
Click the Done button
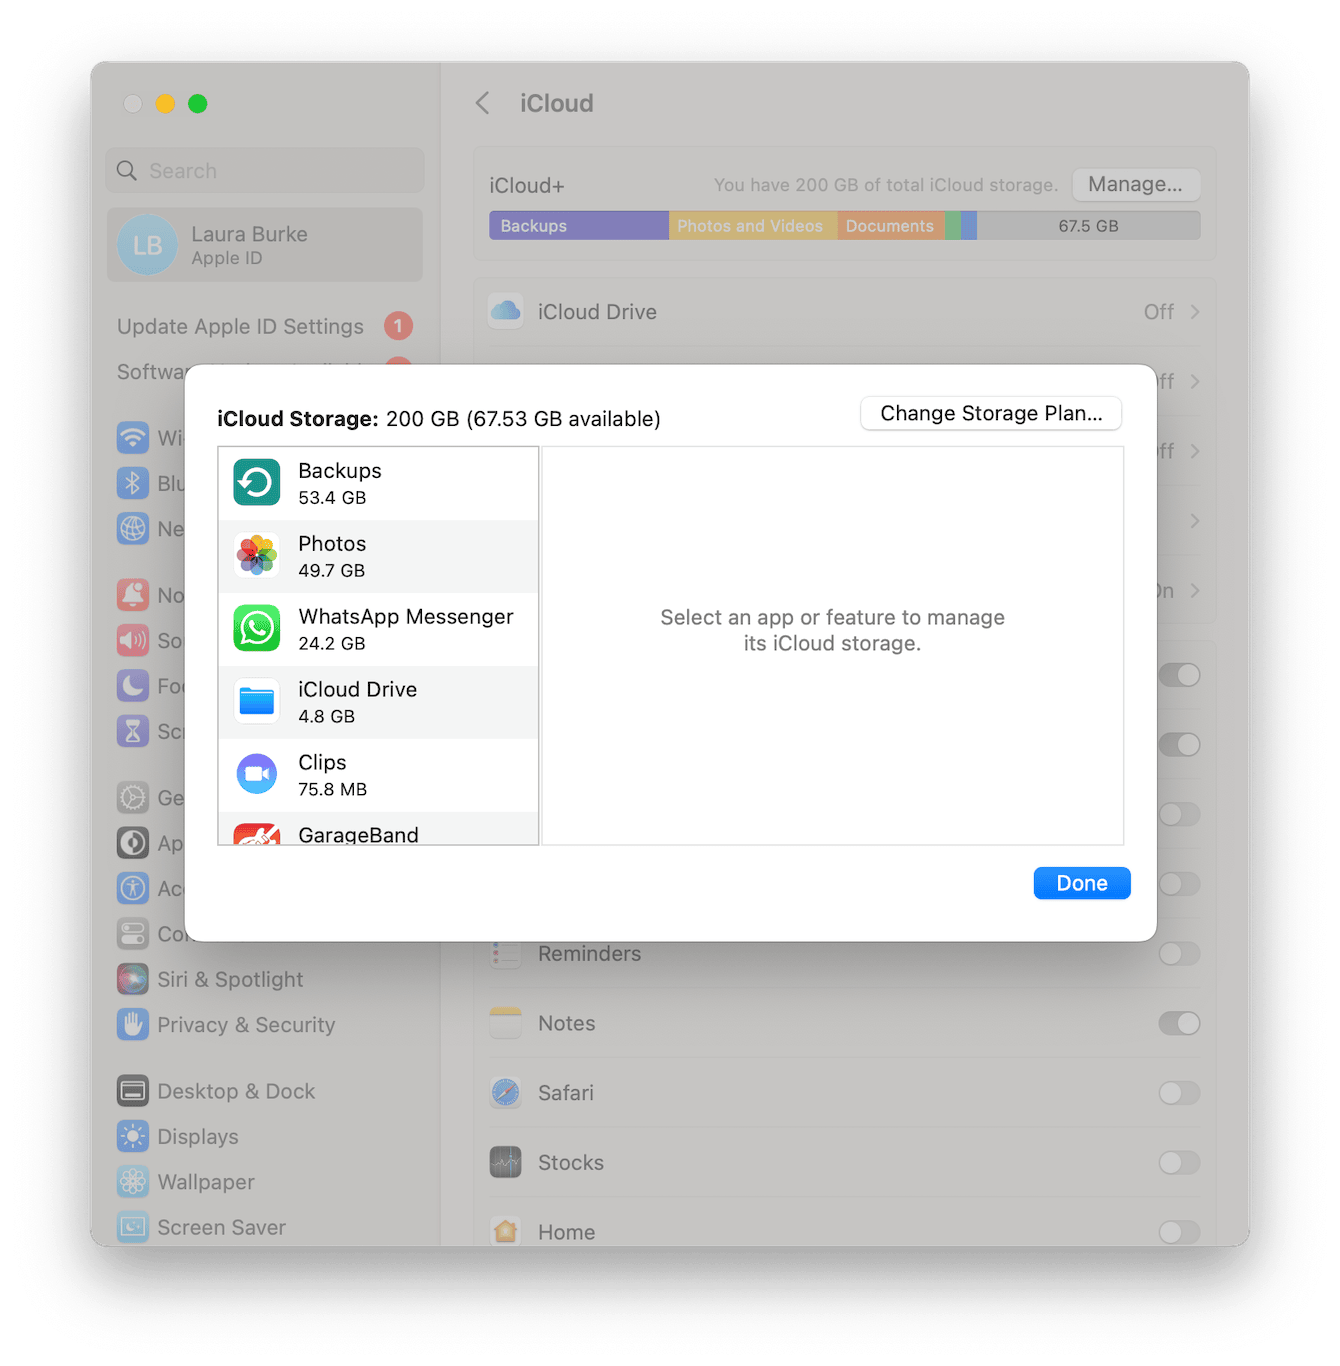1082,883
